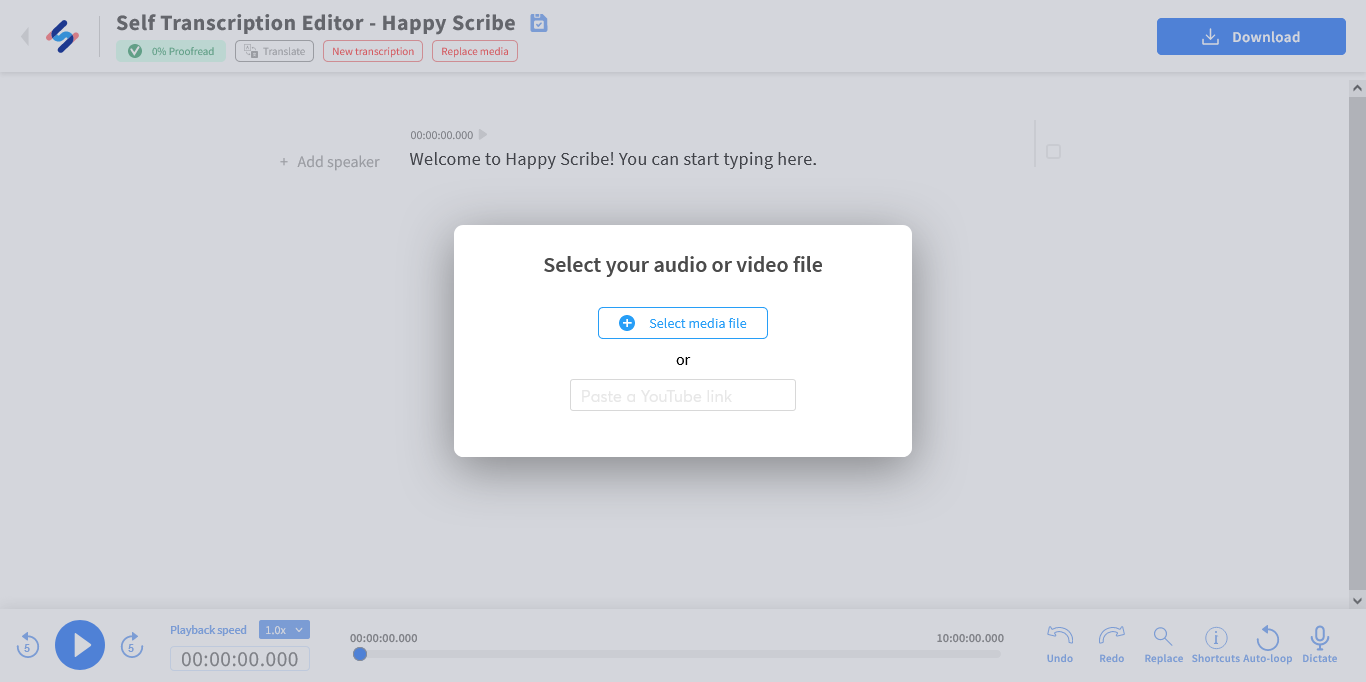Click the Translate button
This screenshot has width=1366, height=682.
275,51
